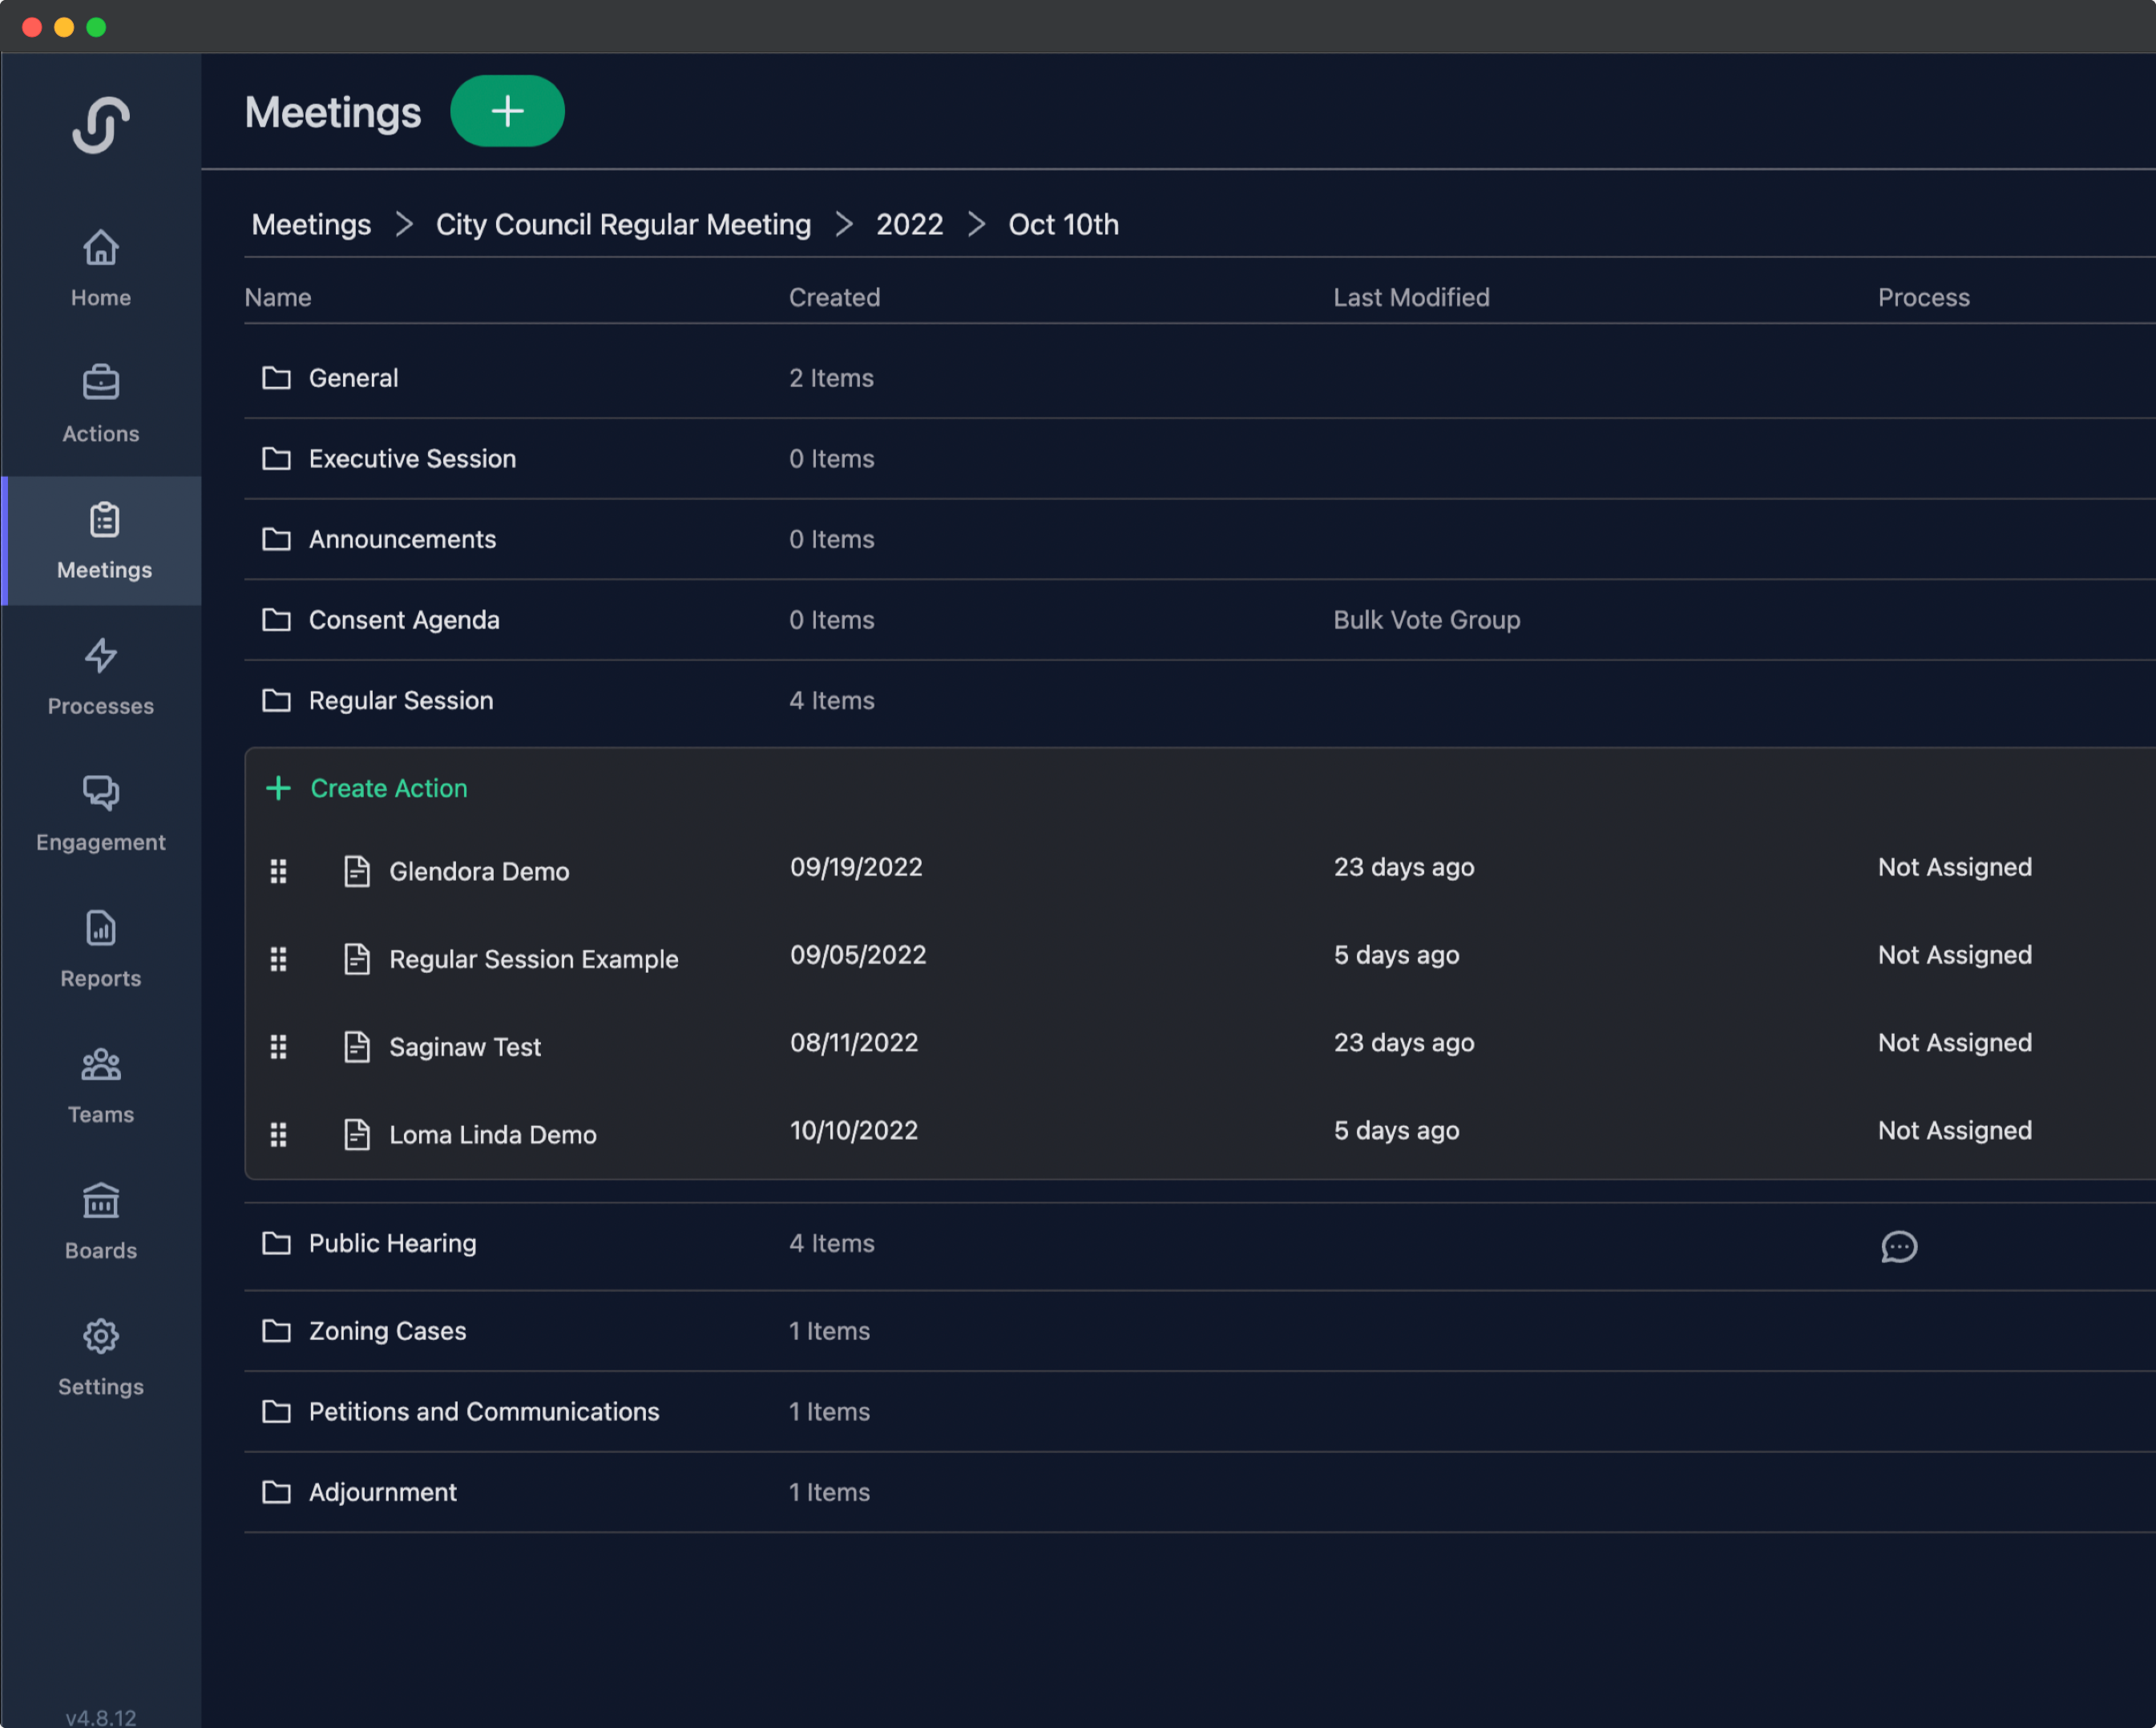Image resolution: width=2156 pixels, height=1728 pixels.
Task: Click the drag handle for Glendora Demo
Action: point(279,871)
